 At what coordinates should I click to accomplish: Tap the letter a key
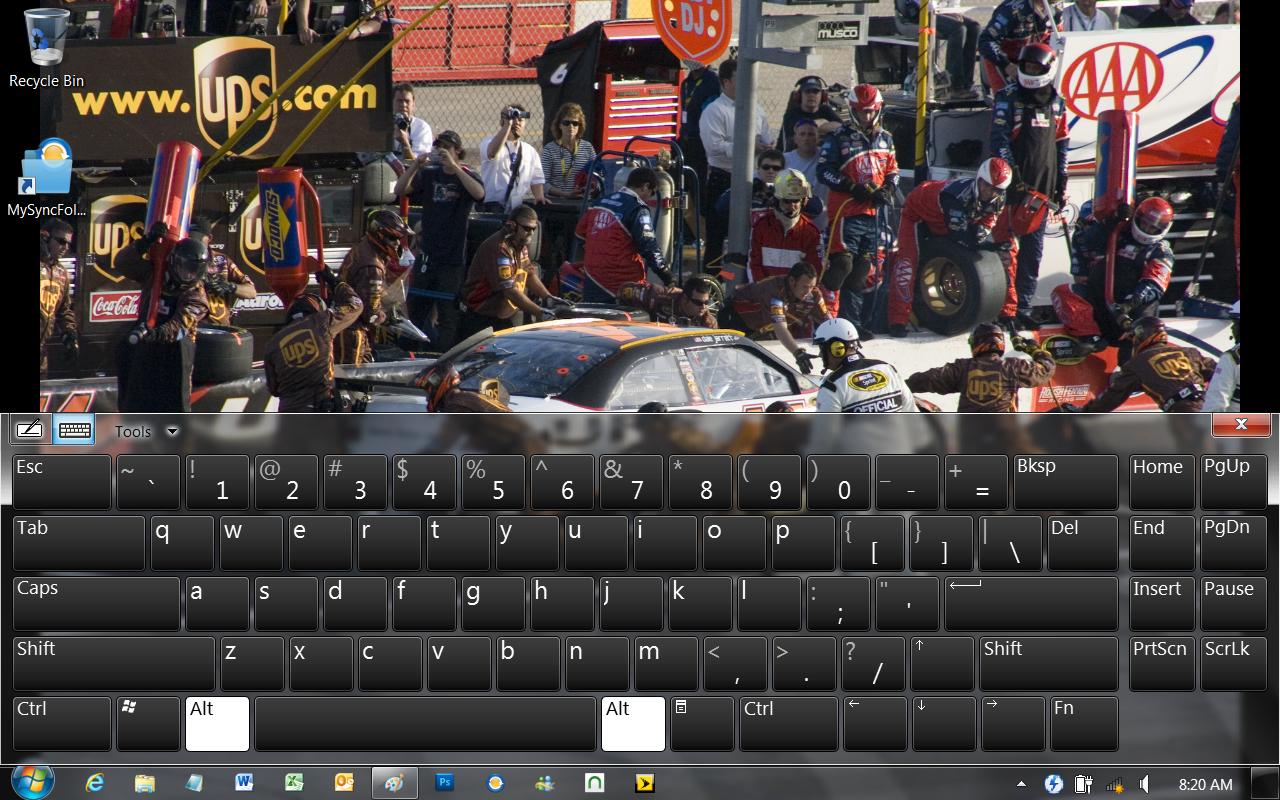pyautogui.click(x=217, y=604)
